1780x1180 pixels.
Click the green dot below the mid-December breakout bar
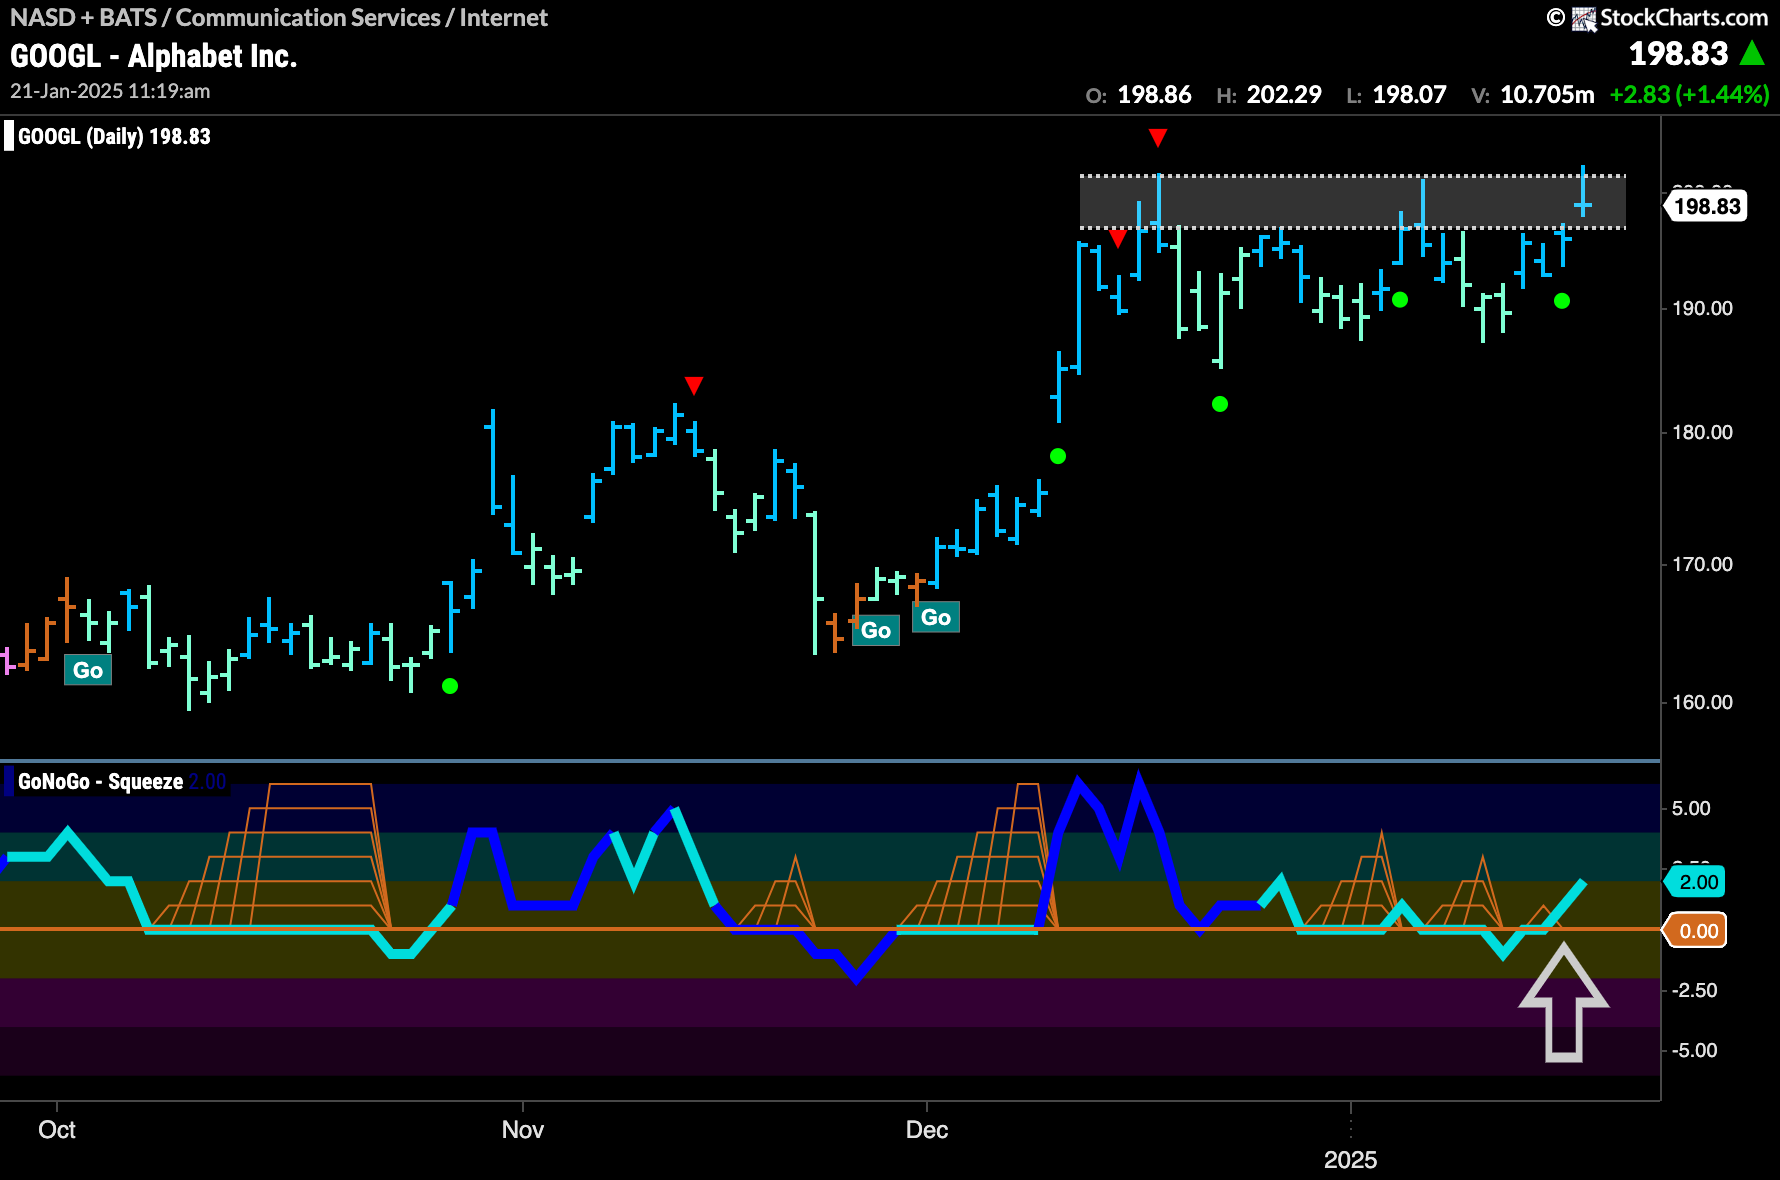click(1058, 456)
